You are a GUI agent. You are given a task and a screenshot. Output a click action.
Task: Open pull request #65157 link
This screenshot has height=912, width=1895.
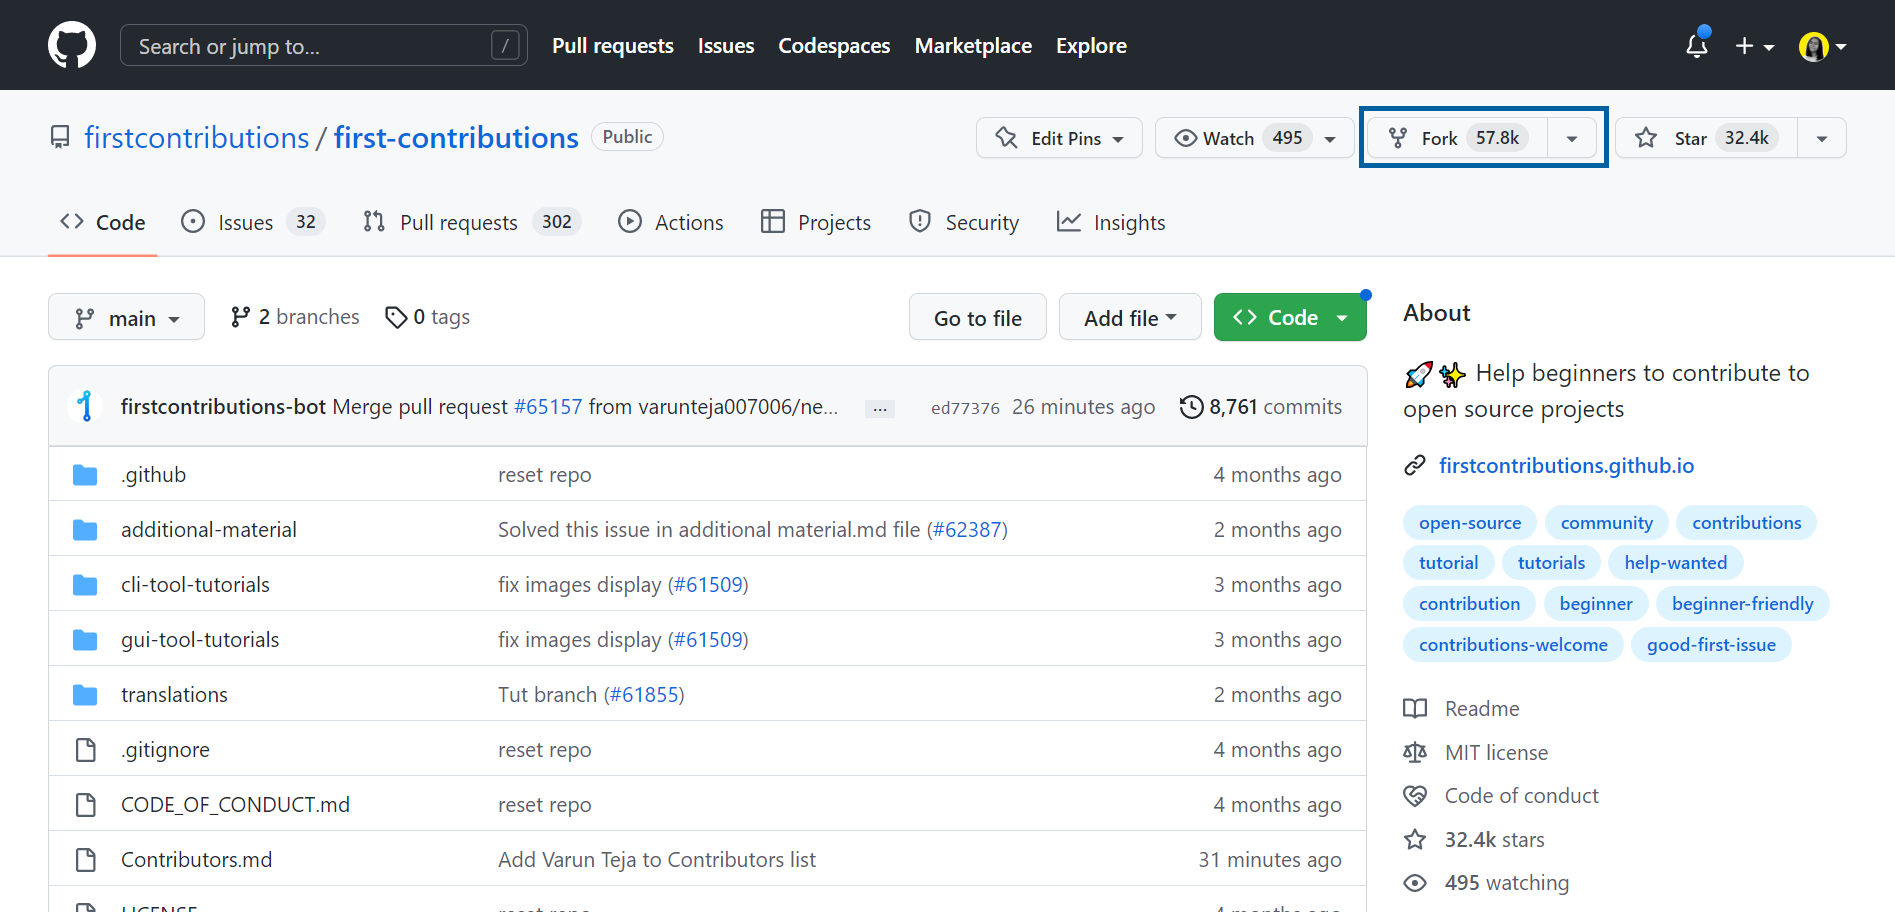(548, 407)
